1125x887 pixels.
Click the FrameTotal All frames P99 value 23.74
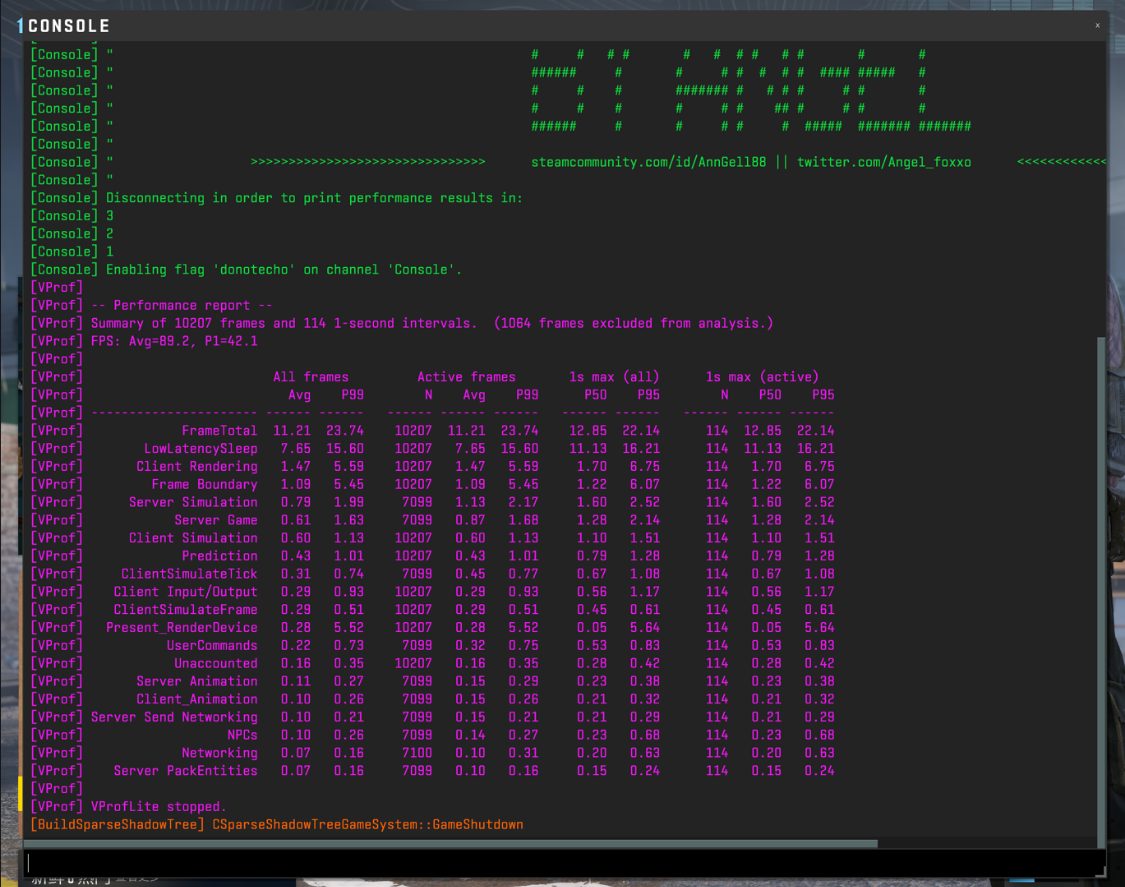click(x=344, y=431)
